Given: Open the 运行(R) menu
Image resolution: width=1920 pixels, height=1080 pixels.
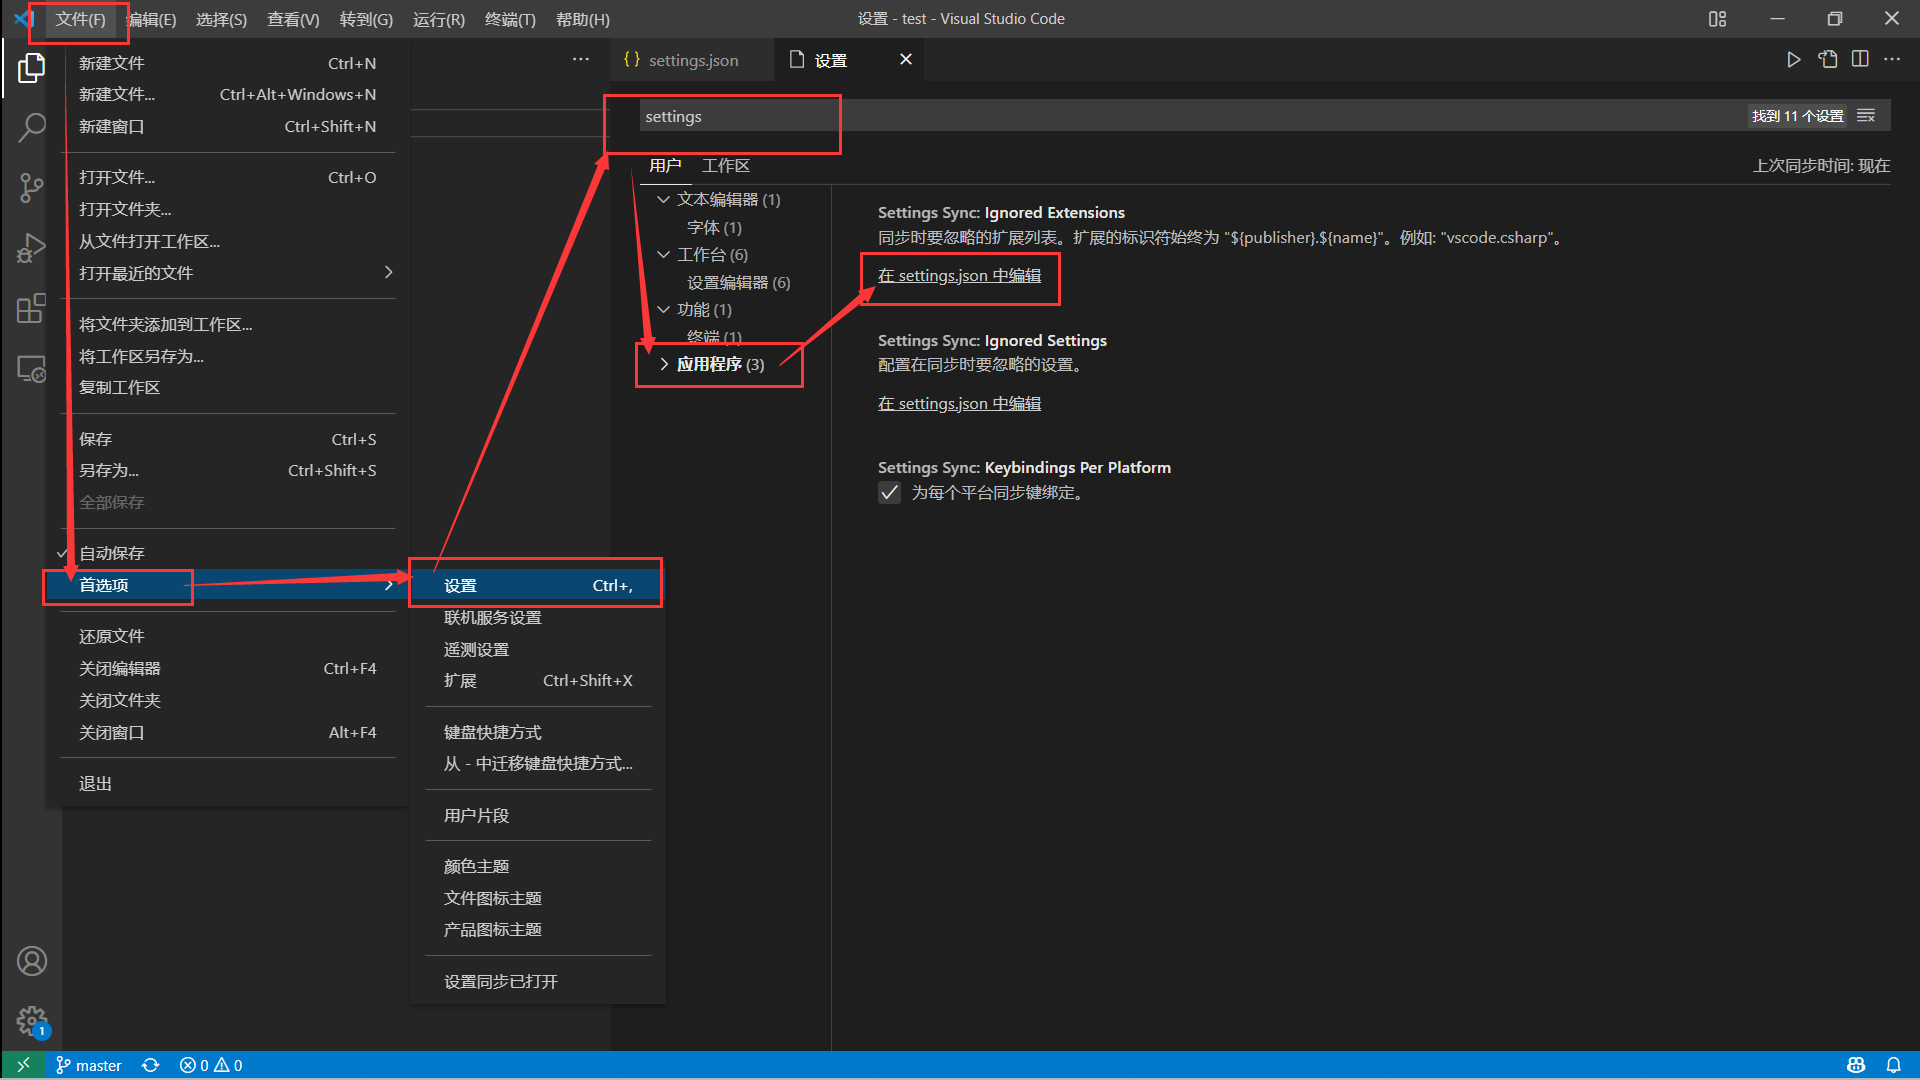Looking at the screenshot, I should [x=438, y=20].
